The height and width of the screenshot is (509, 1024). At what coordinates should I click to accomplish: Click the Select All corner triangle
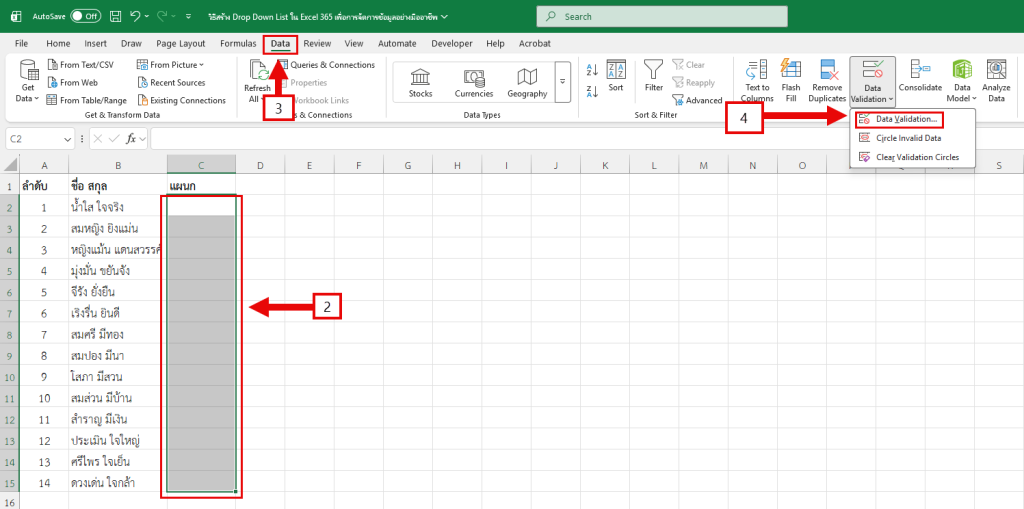pos(10,166)
